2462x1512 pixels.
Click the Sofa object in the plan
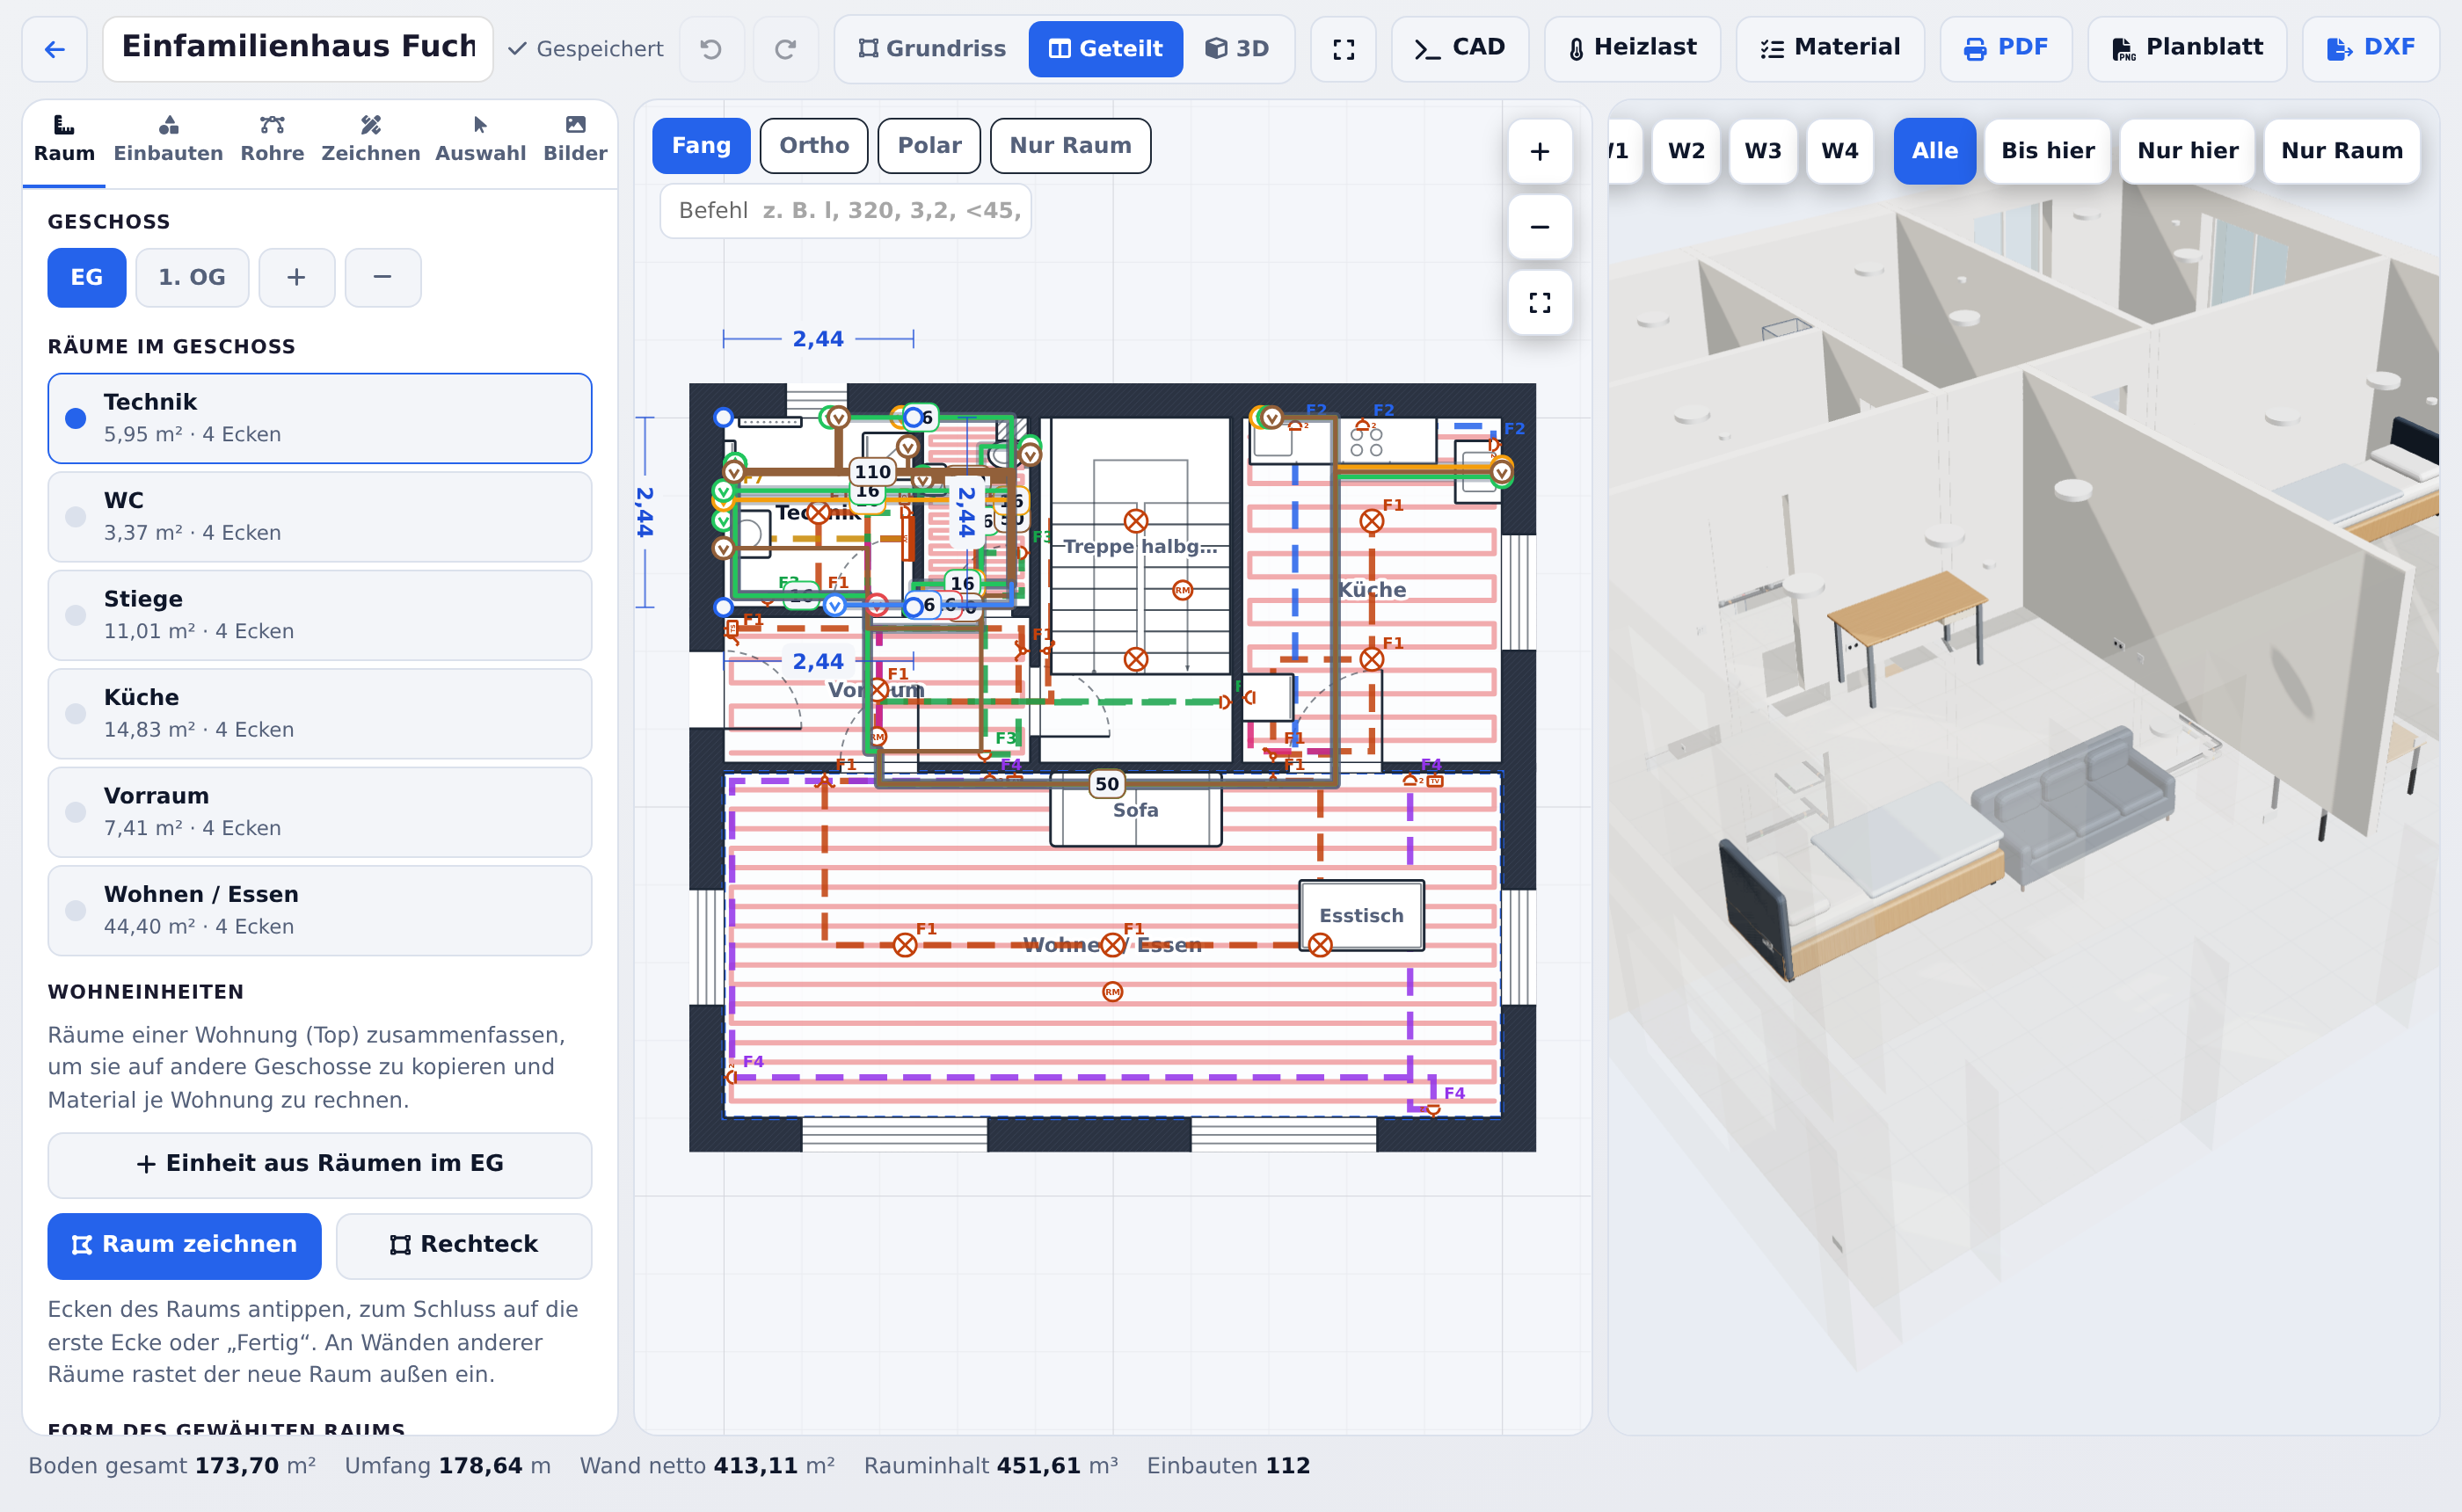tap(1135, 810)
